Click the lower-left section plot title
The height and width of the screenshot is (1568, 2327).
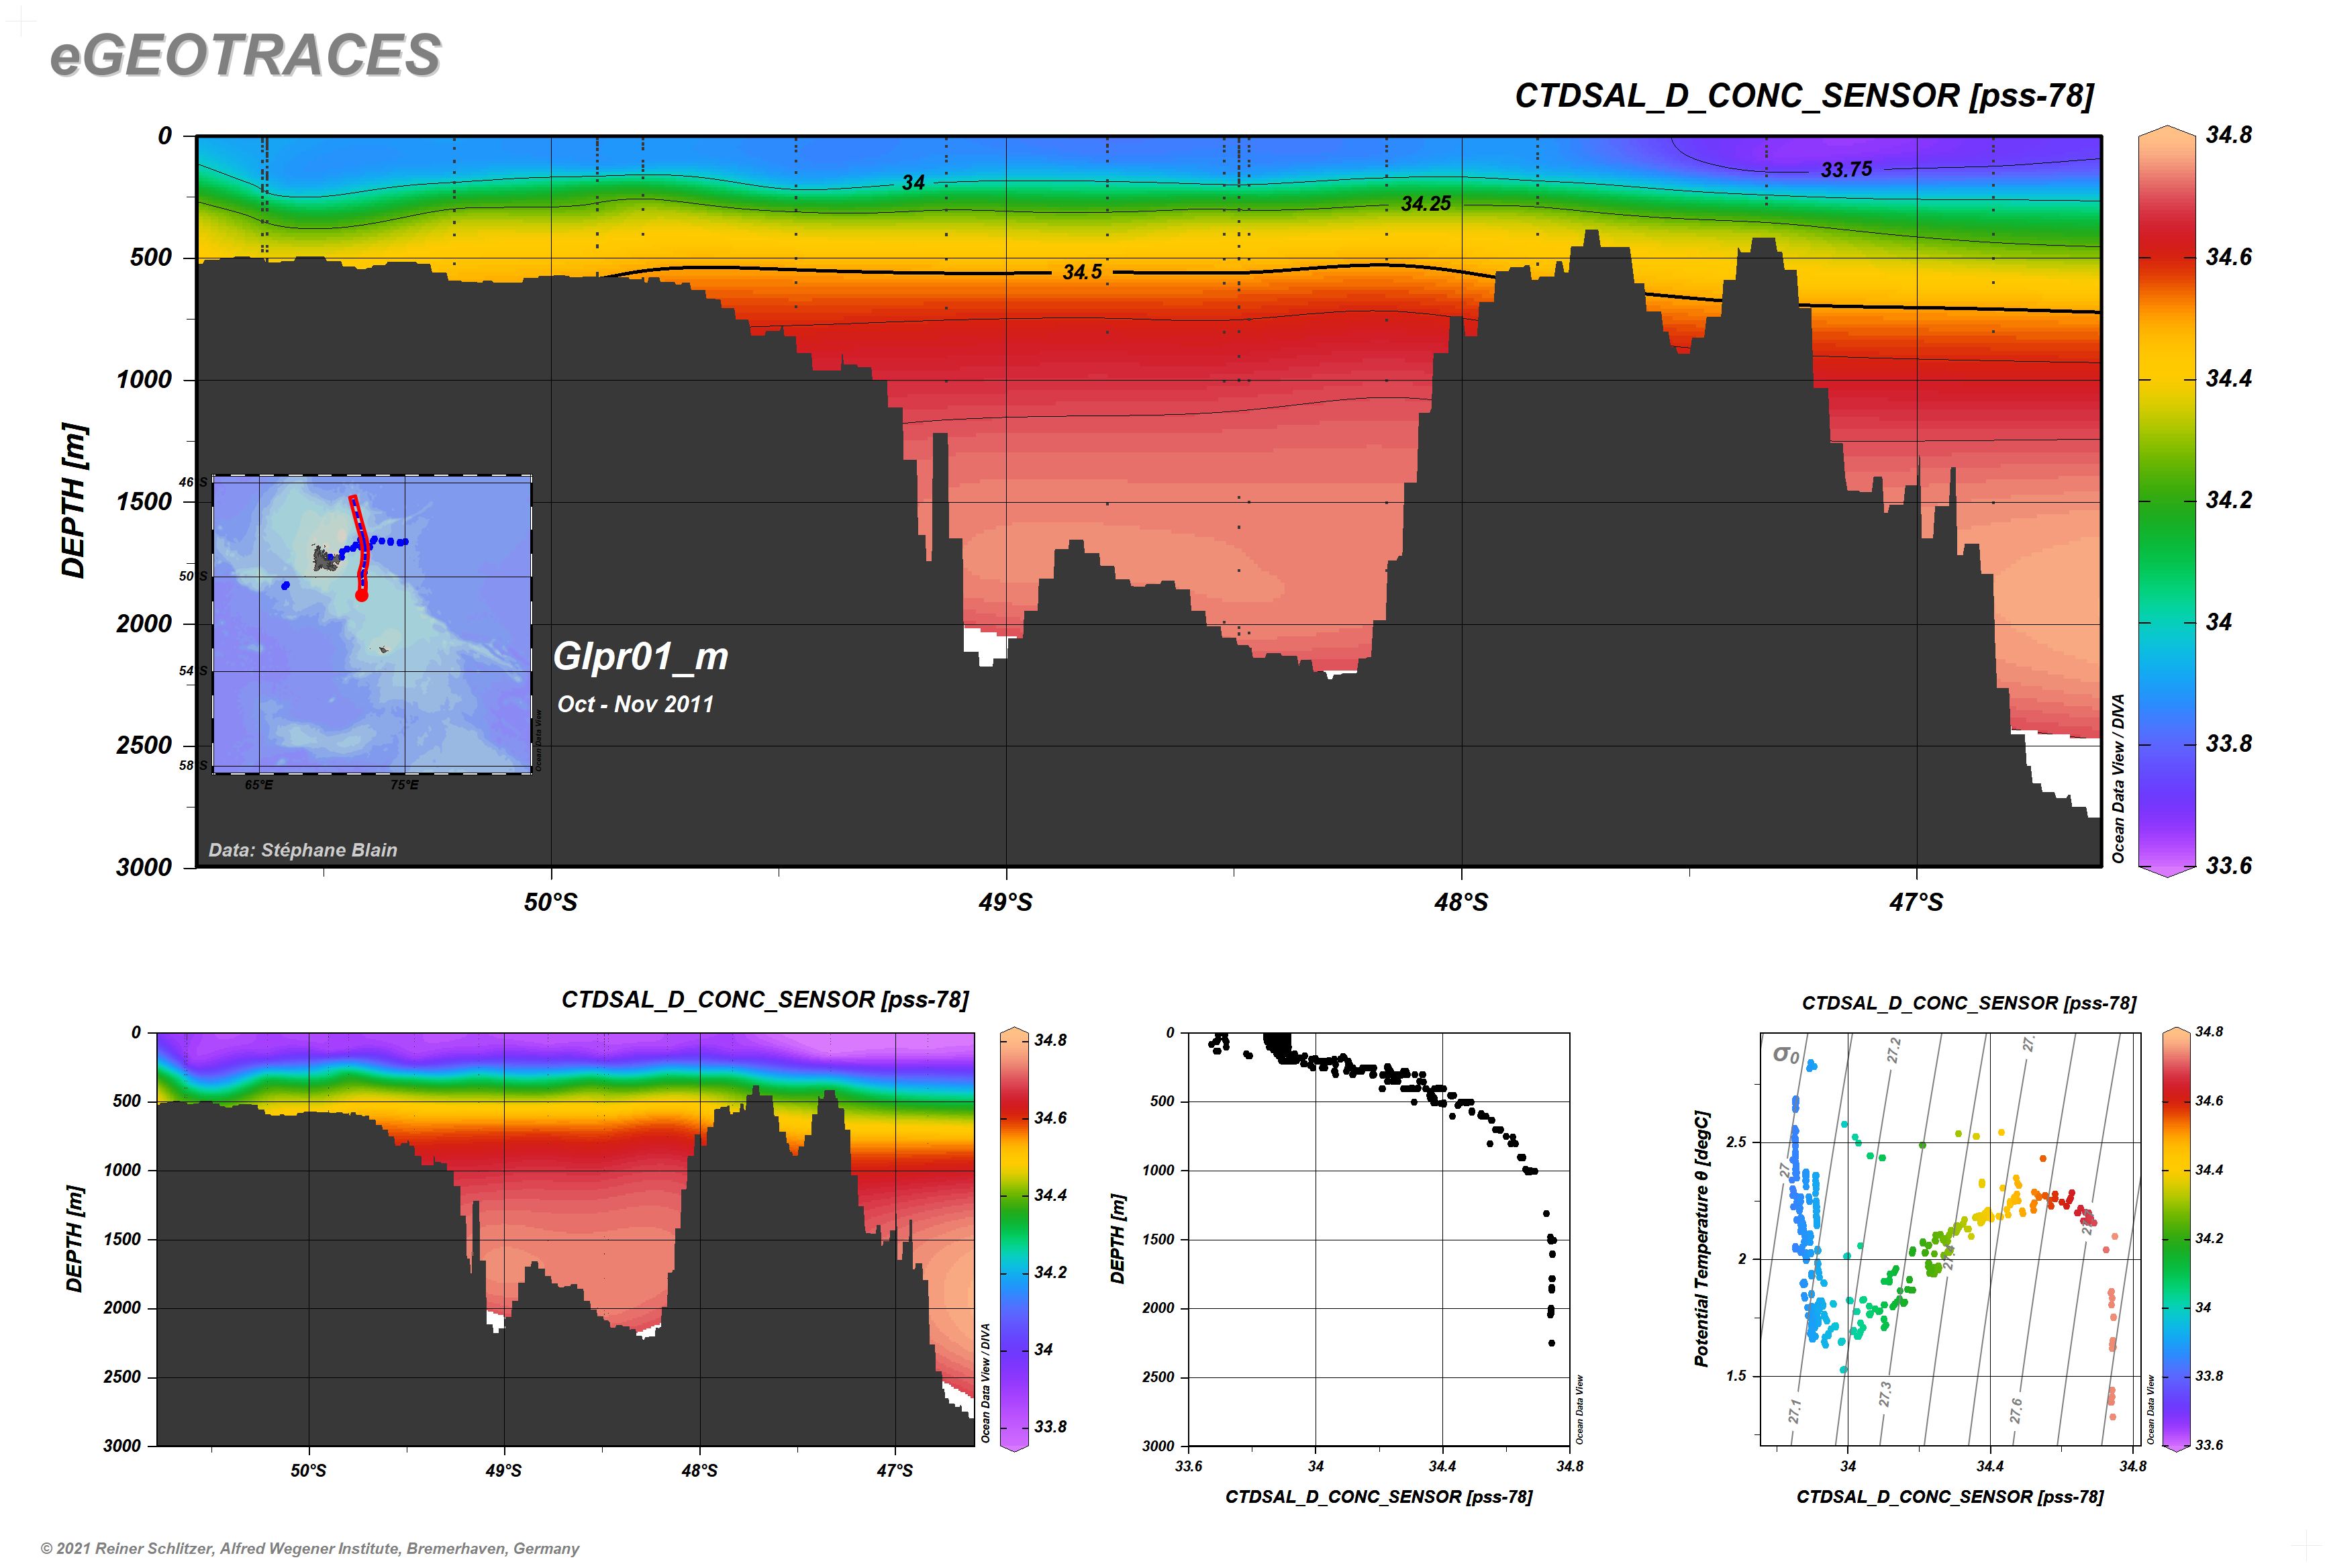pos(765,1000)
